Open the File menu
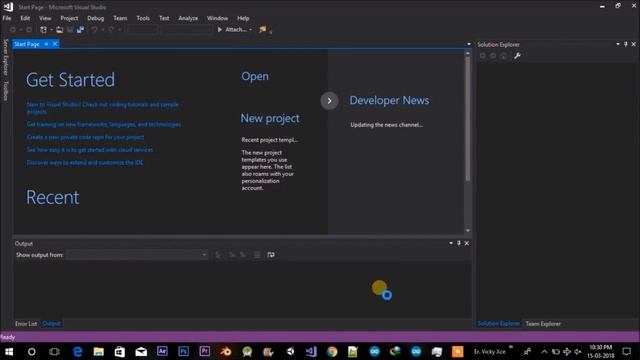The image size is (640, 360). tap(7, 18)
